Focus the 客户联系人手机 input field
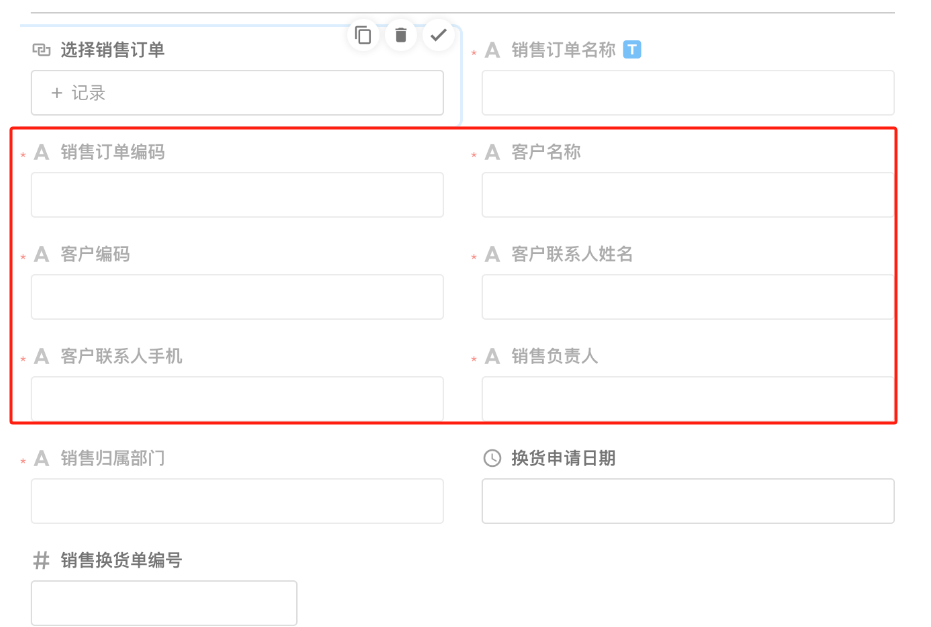This screenshot has width=931, height=627. [x=237, y=399]
